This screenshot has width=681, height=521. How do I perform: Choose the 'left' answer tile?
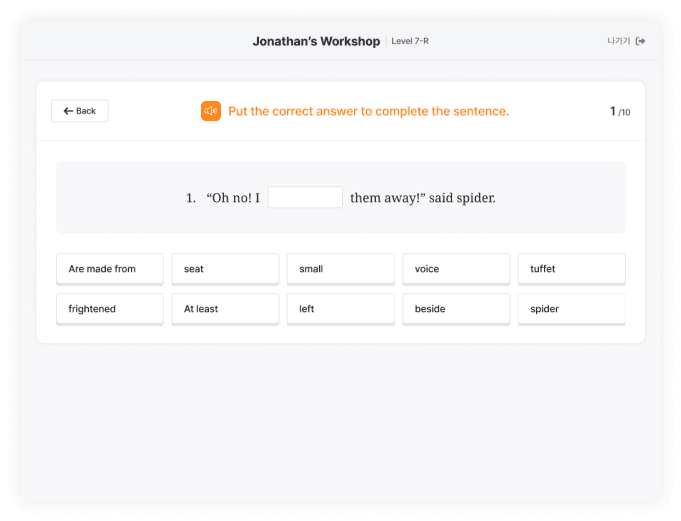[340, 309]
